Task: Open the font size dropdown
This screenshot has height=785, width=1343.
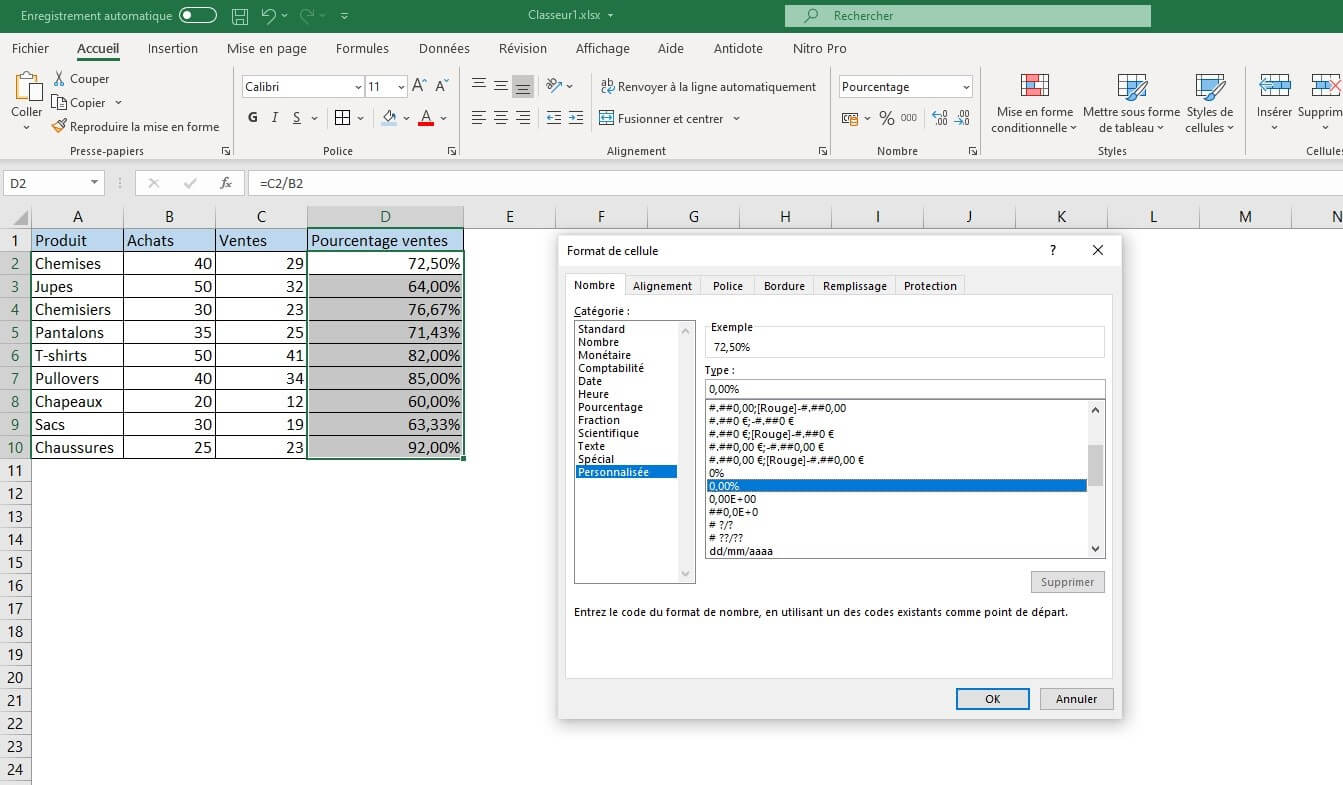Action: click(400, 86)
